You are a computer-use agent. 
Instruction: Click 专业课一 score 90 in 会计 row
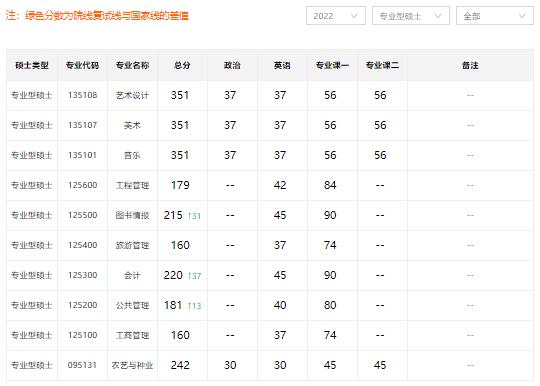click(330, 275)
